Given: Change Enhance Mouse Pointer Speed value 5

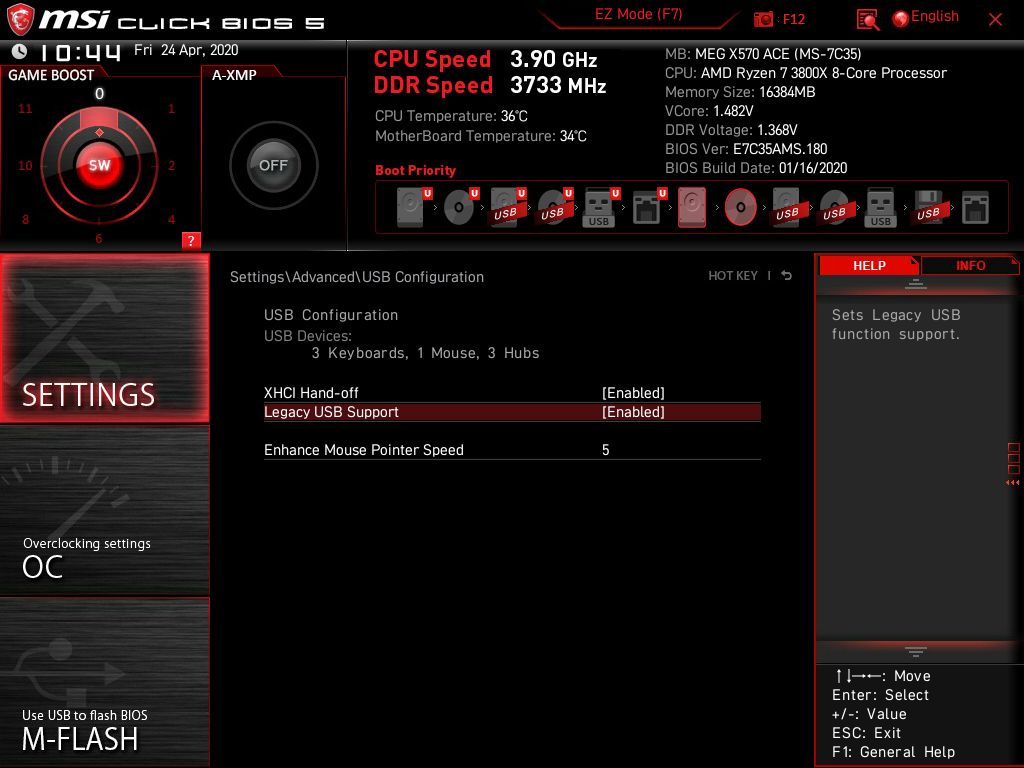Looking at the screenshot, I should (x=605, y=450).
